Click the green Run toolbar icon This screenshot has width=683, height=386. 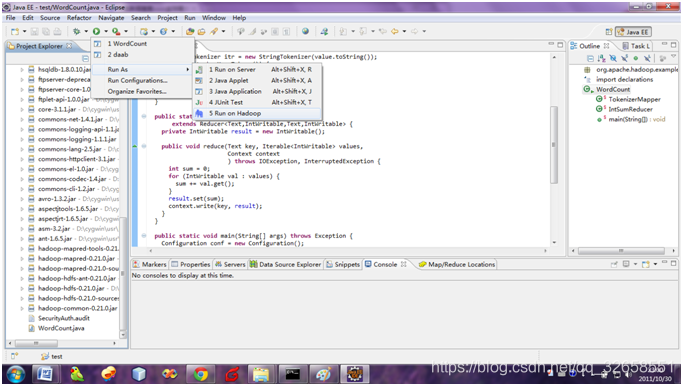[96, 31]
